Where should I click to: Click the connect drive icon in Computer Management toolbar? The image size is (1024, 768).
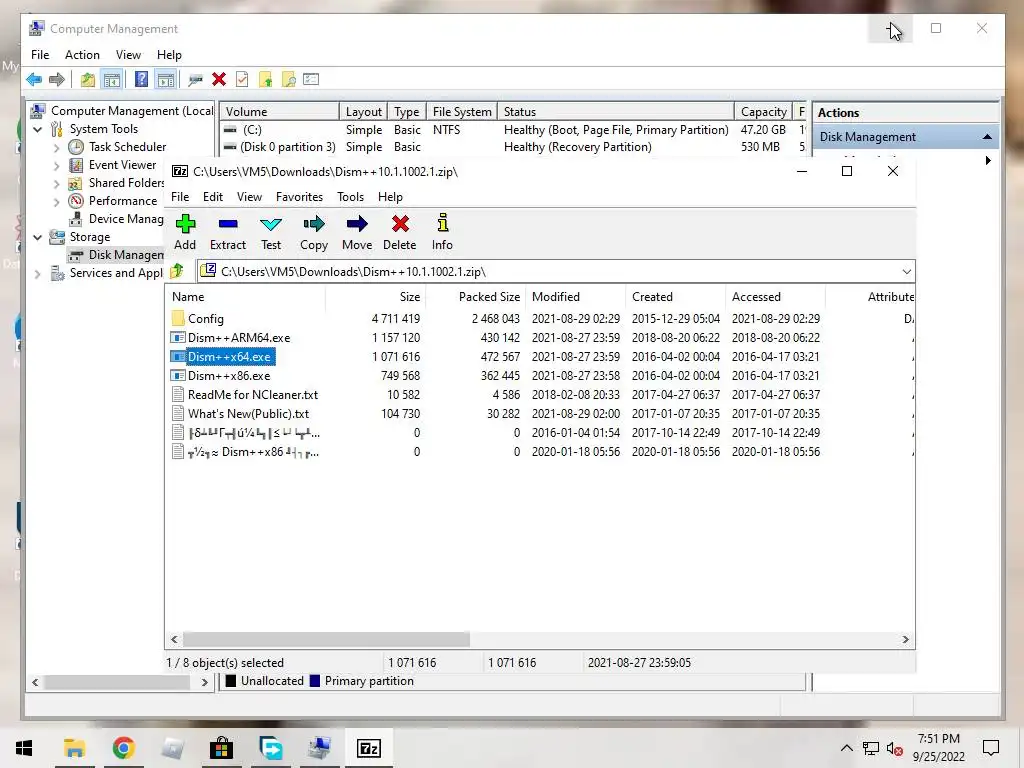(x=195, y=80)
